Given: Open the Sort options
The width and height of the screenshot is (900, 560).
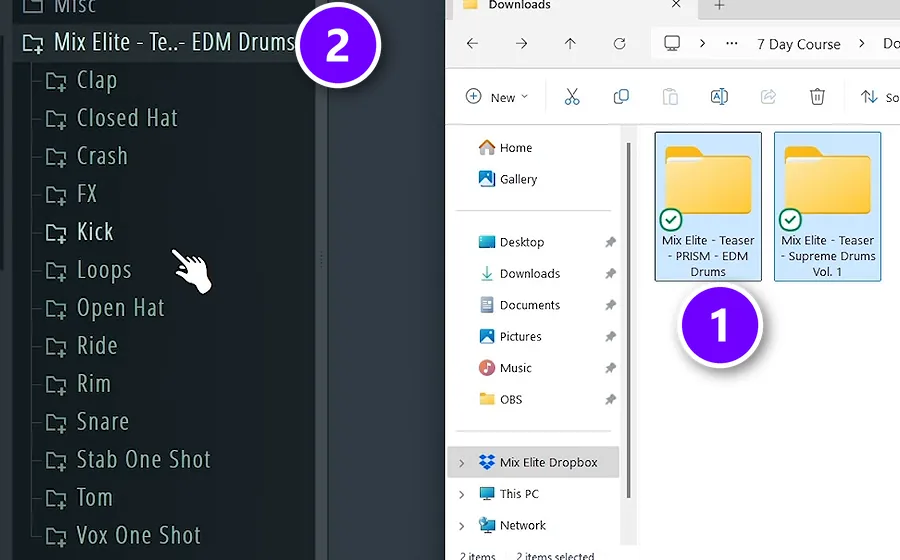Looking at the screenshot, I should pos(879,98).
